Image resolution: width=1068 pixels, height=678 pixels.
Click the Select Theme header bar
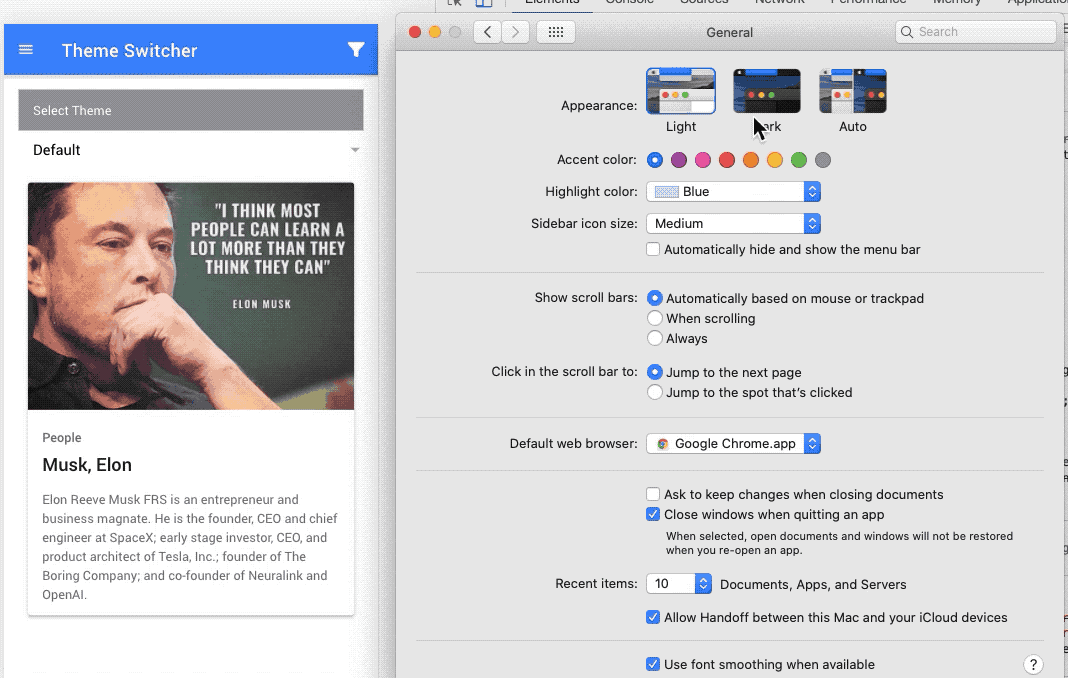[x=191, y=110]
